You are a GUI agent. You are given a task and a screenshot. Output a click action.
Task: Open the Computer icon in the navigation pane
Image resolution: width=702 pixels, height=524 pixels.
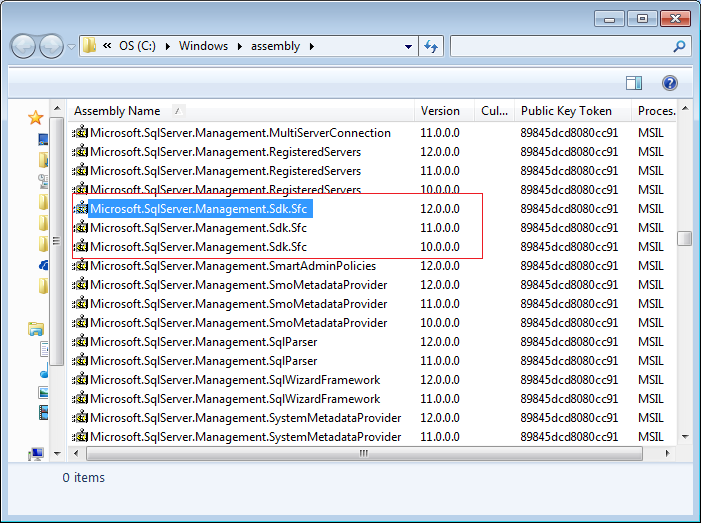[x=36, y=454]
